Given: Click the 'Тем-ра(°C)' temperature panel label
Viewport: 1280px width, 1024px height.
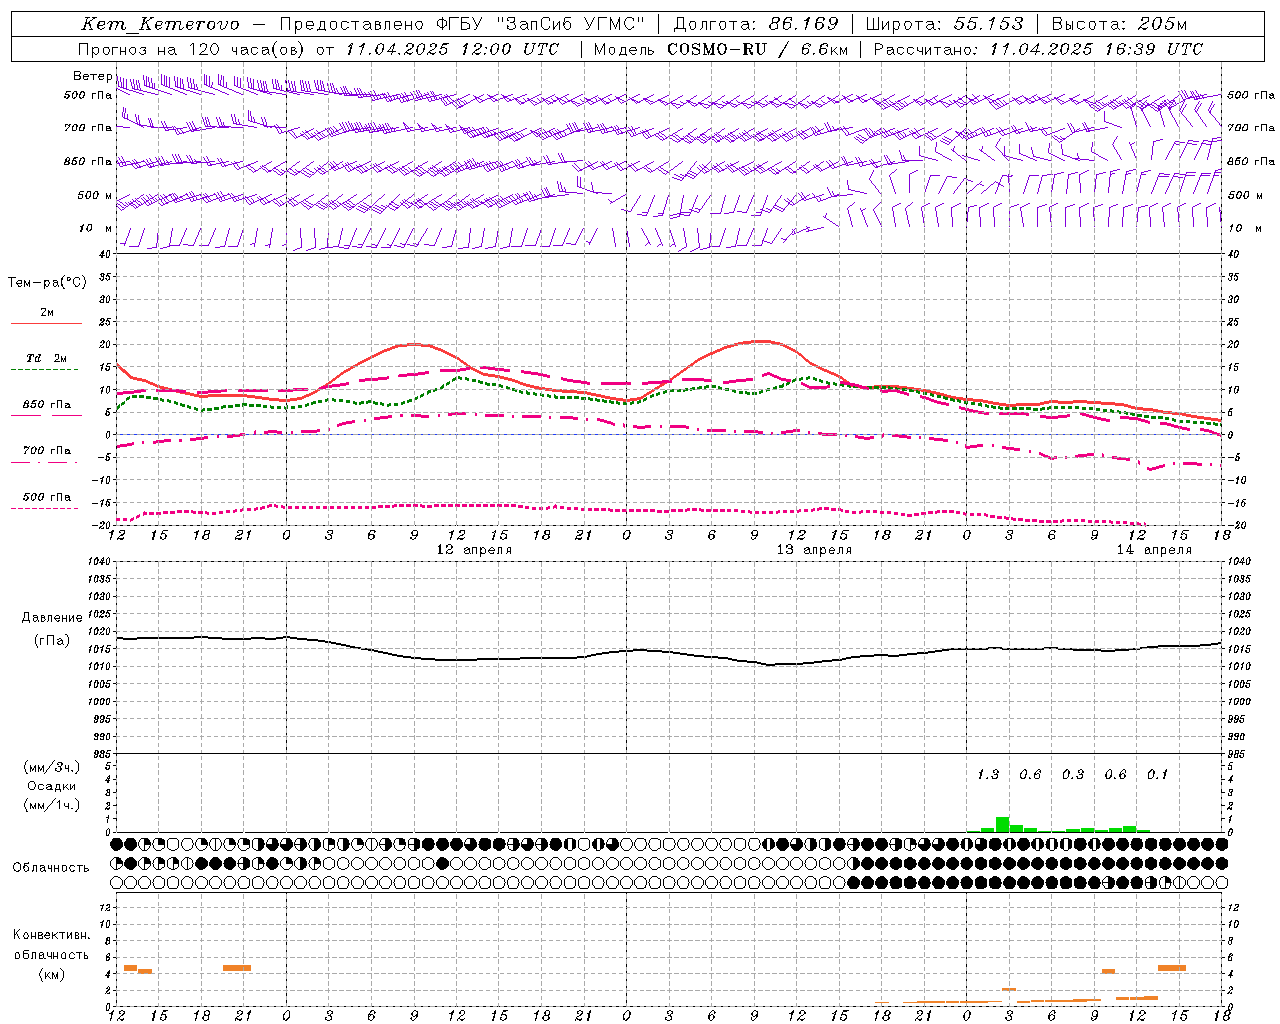Looking at the screenshot, I should [x=47, y=283].
